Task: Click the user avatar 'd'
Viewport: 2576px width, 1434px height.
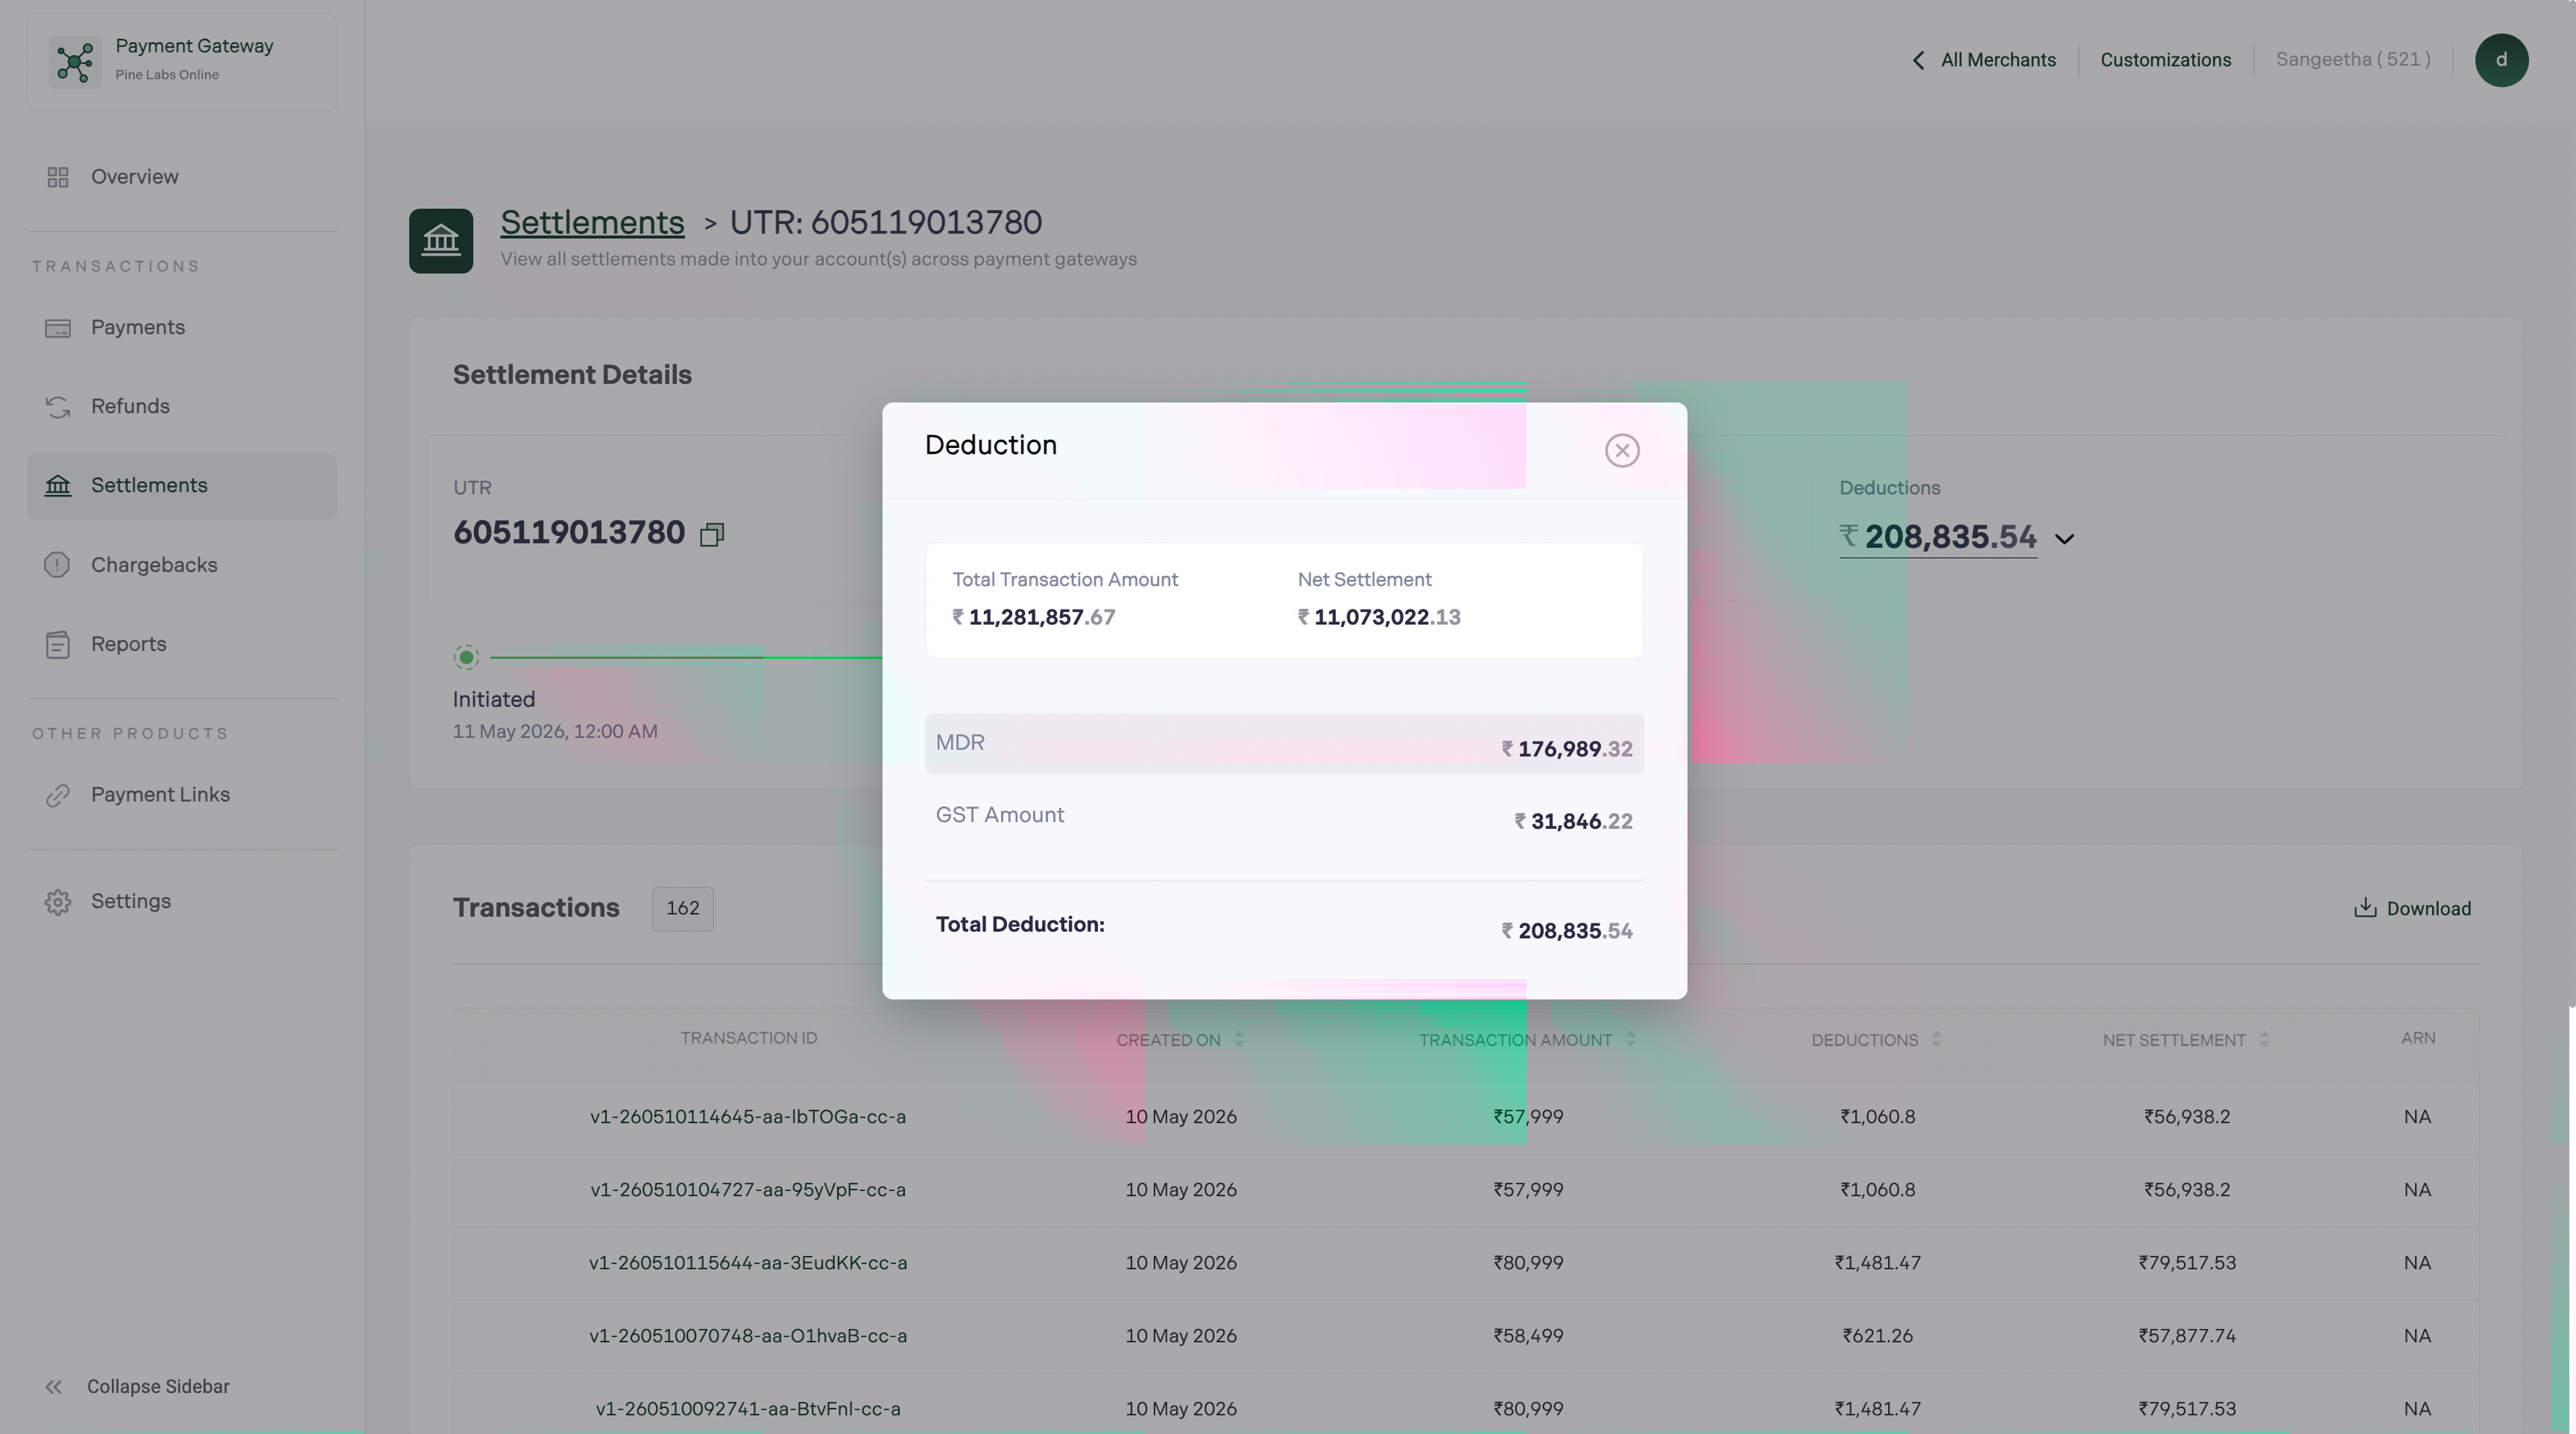Action: (2502, 60)
